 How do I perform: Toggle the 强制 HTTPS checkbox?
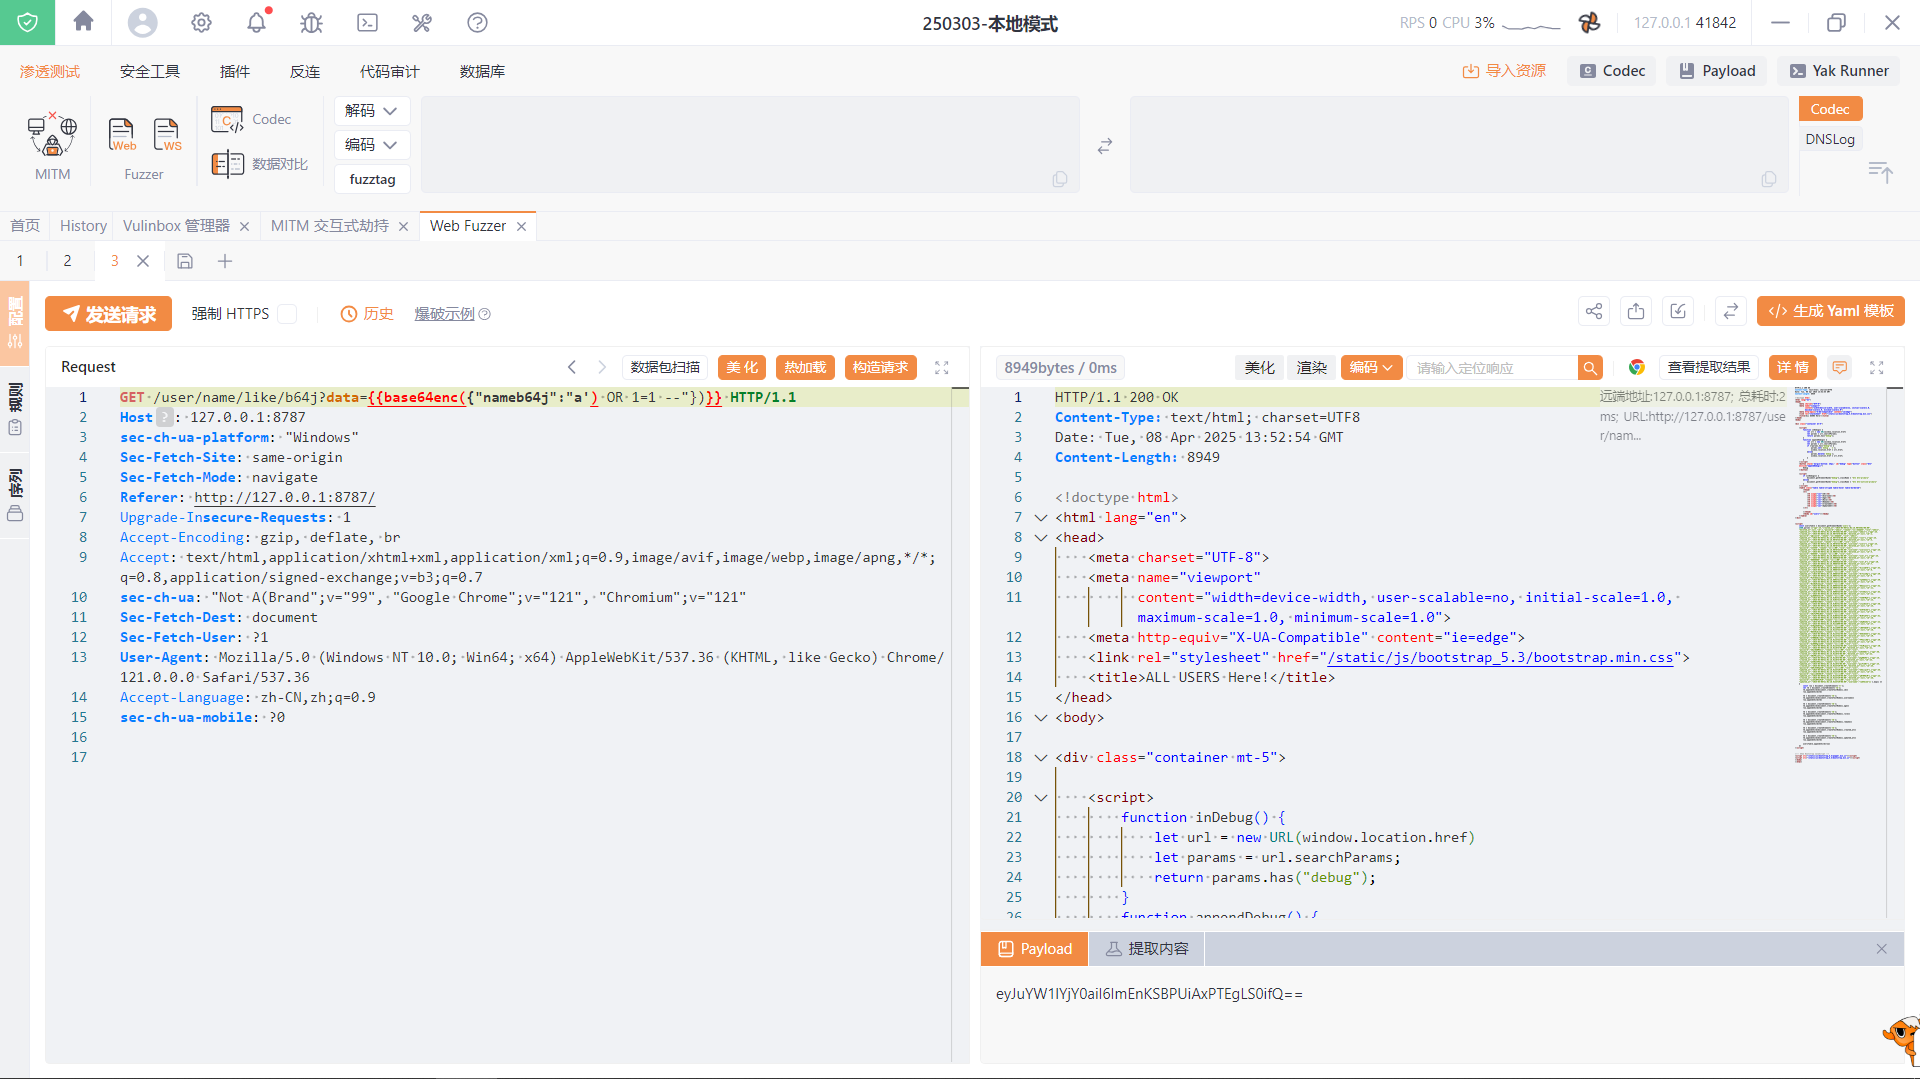(288, 314)
